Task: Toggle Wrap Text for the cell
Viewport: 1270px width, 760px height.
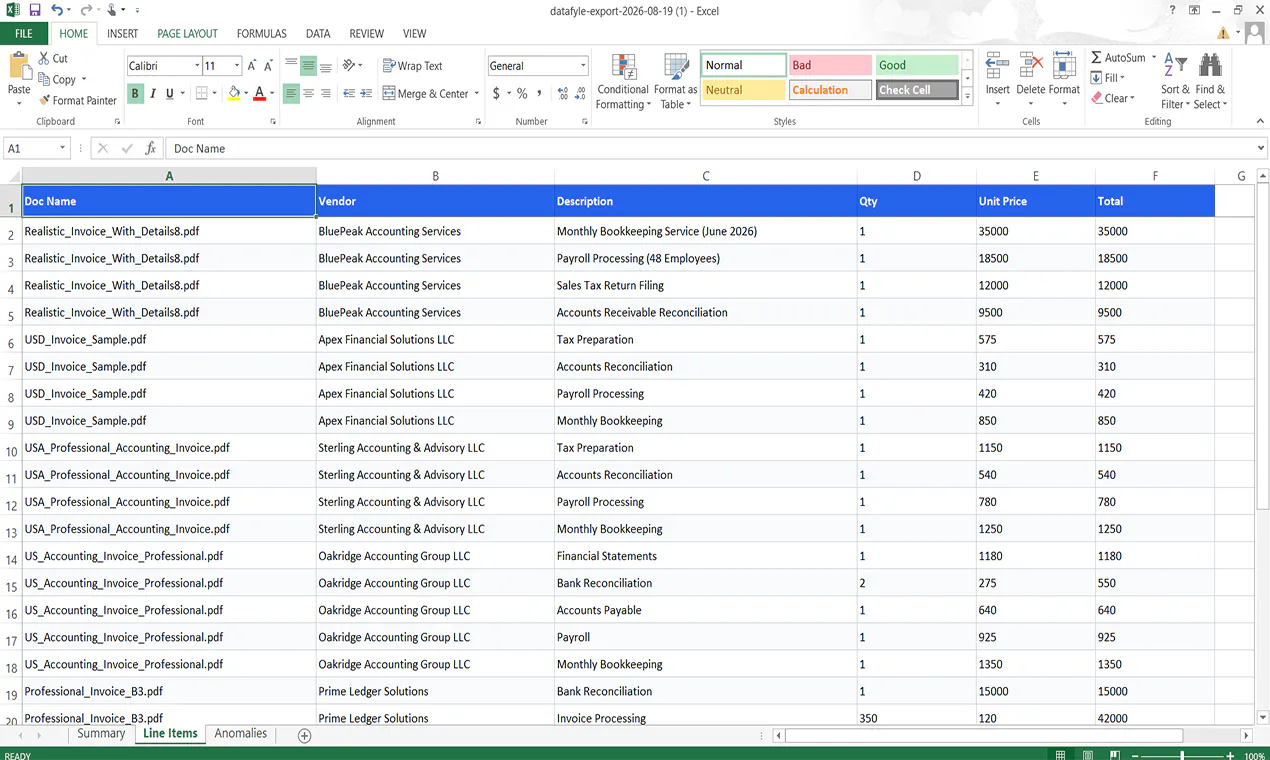Action: [x=412, y=66]
